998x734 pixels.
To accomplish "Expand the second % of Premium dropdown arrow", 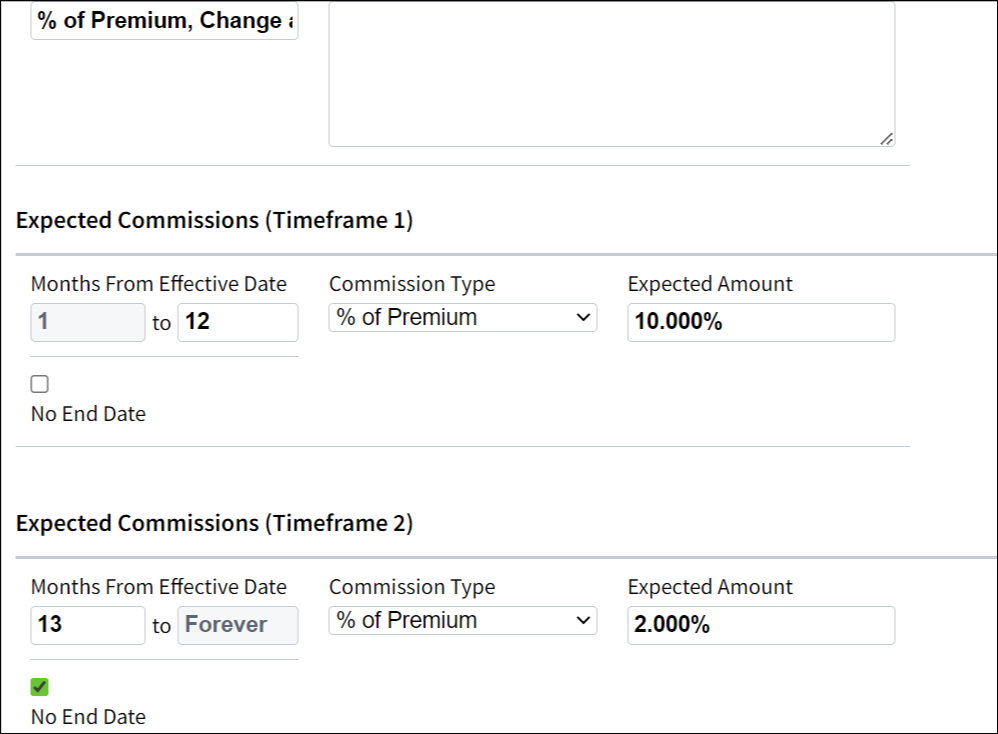I will tap(585, 620).
